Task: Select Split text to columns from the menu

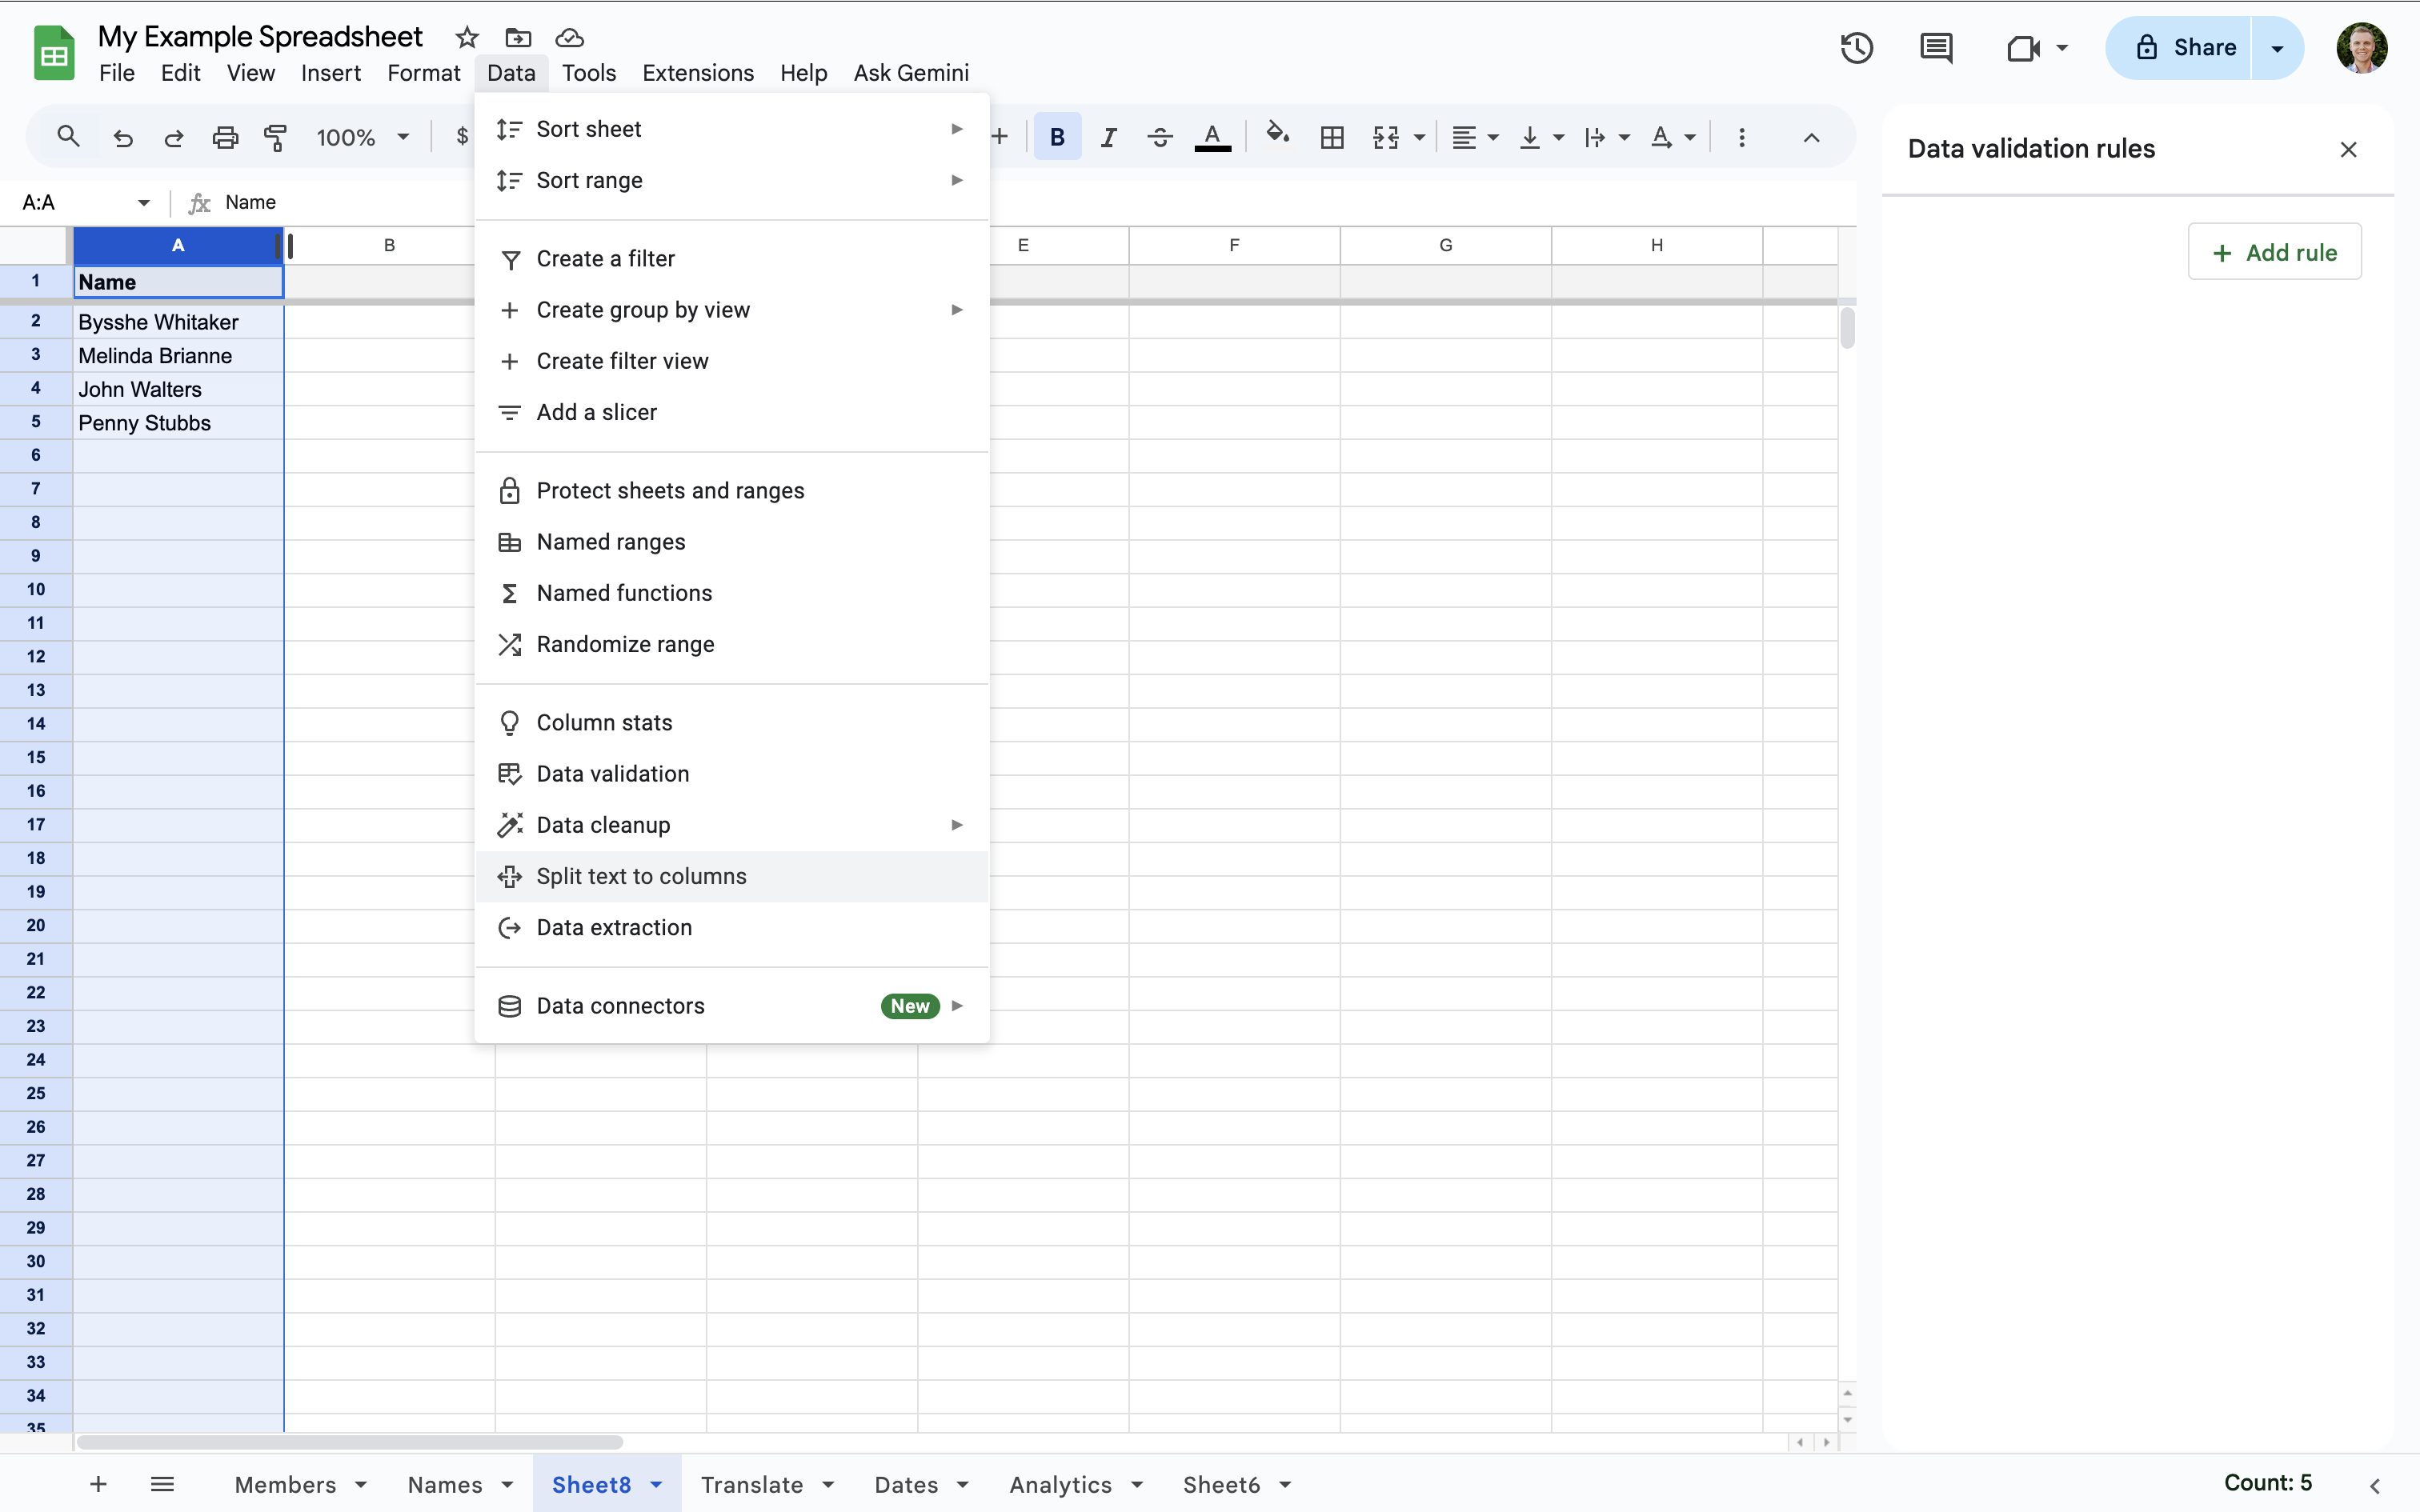Action: (x=641, y=876)
